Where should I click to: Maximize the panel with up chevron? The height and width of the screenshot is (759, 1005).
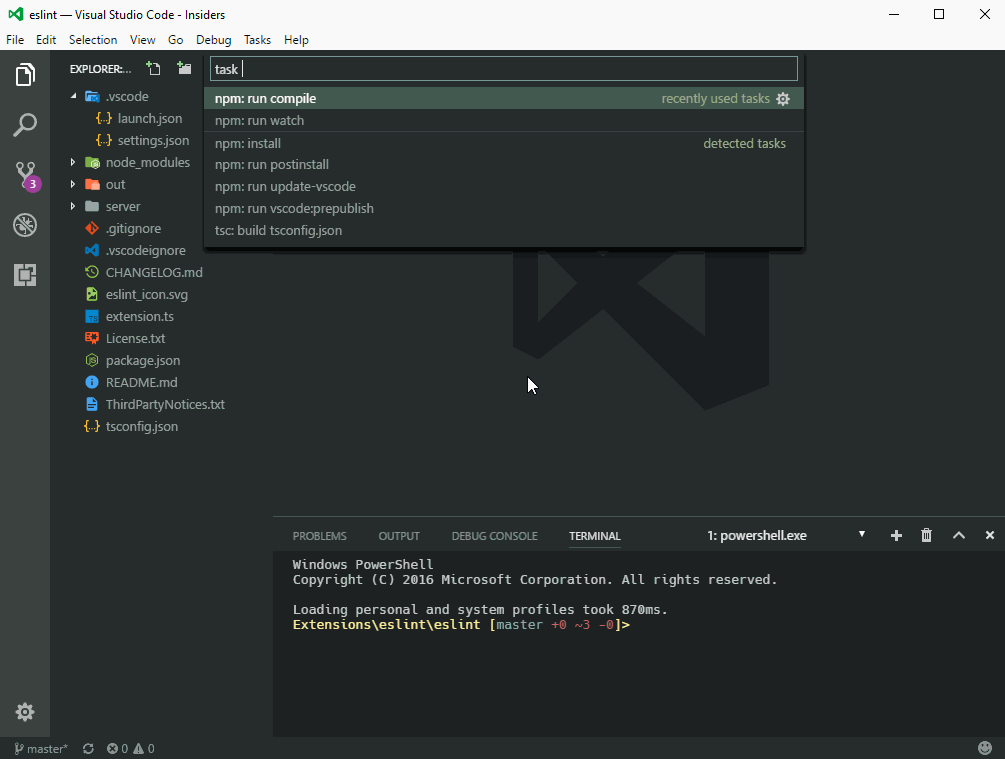point(958,536)
